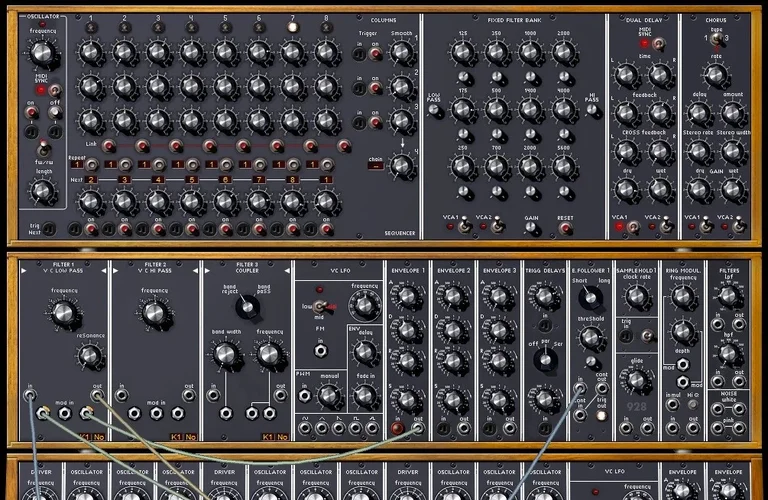Click the Envelope 1 red trigger in jack

point(398,429)
